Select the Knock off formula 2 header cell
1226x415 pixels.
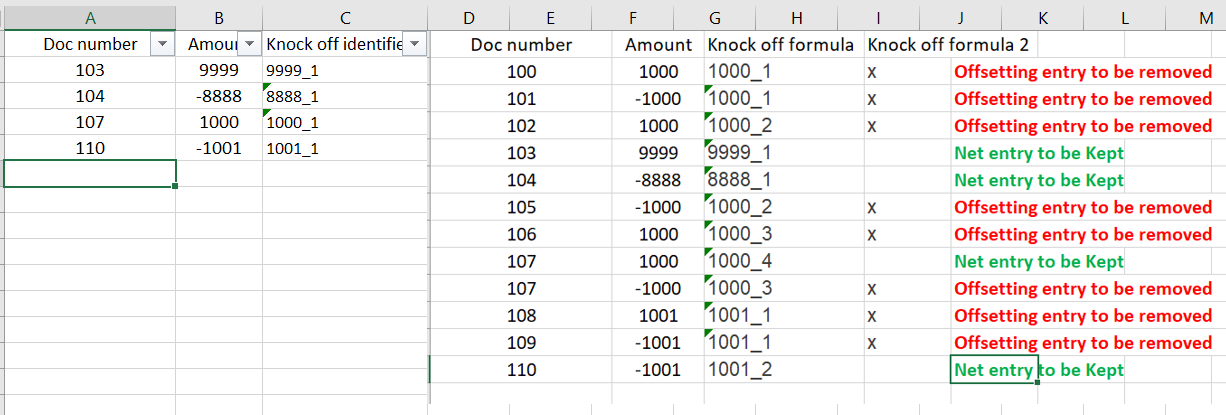point(947,45)
